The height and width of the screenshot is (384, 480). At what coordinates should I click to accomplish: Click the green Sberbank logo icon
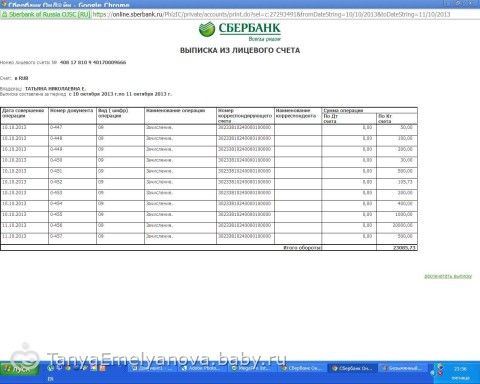click(x=207, y=29)
